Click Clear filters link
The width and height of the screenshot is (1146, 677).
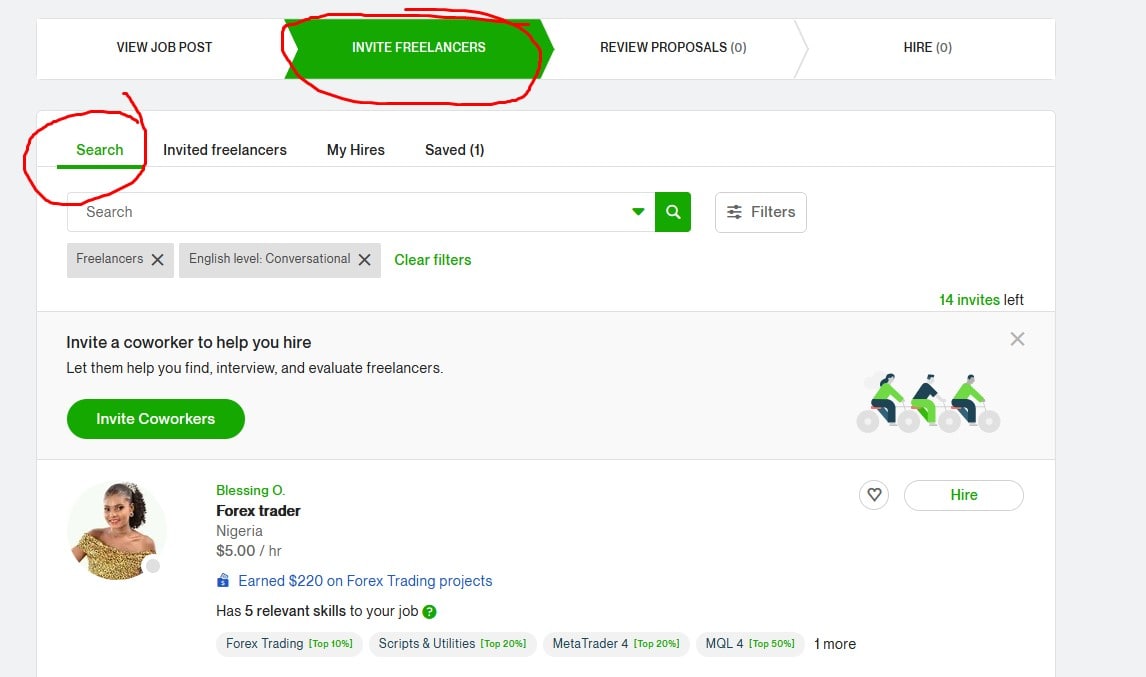click(433, 260)
